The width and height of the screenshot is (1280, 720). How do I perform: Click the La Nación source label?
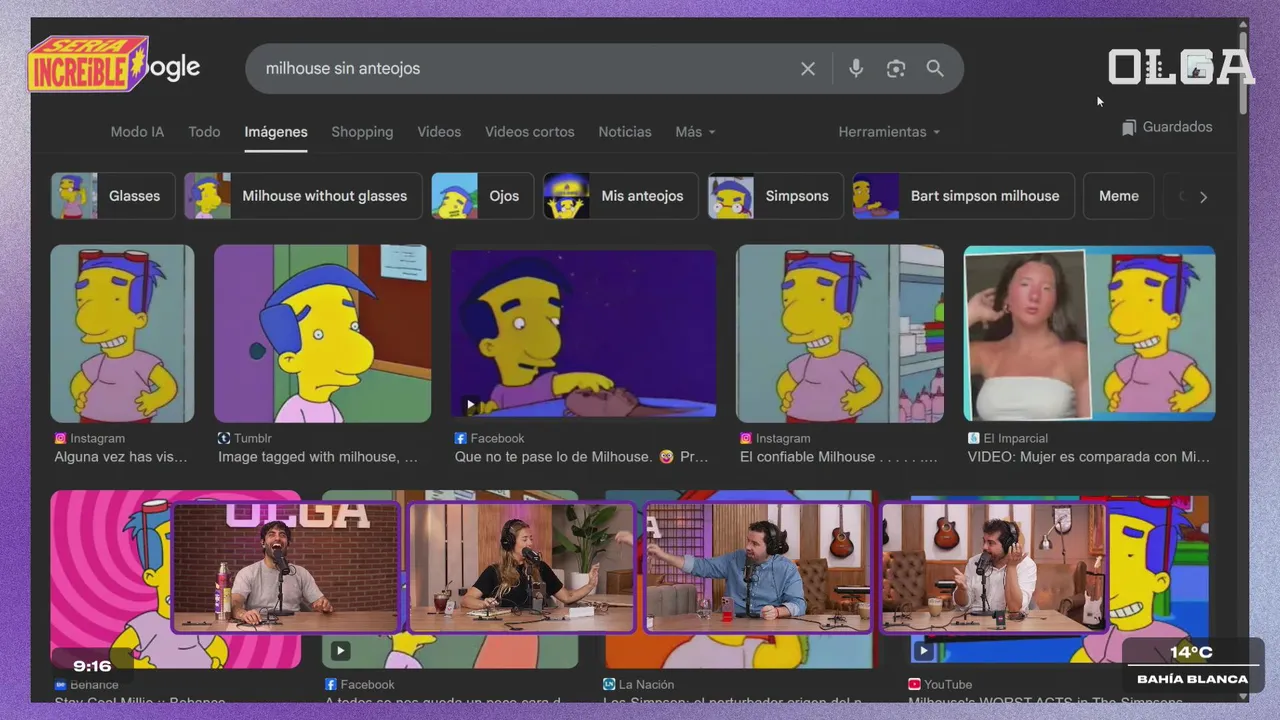pos(646,685)
